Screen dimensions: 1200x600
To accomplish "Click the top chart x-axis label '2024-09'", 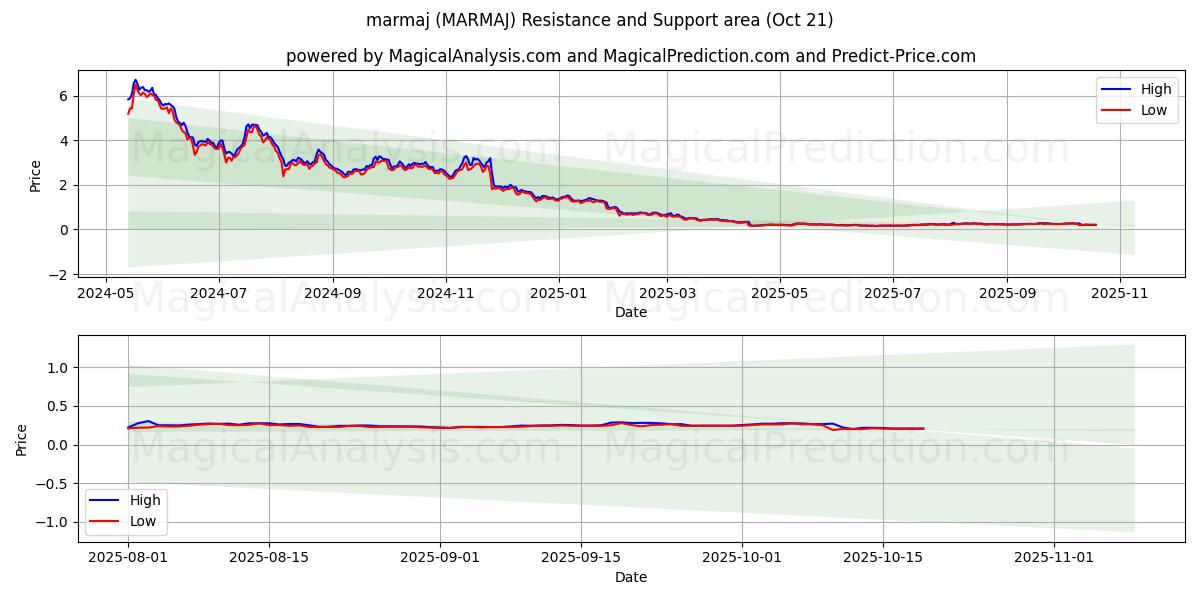I will pyautogui.click(x=332, y=294).
